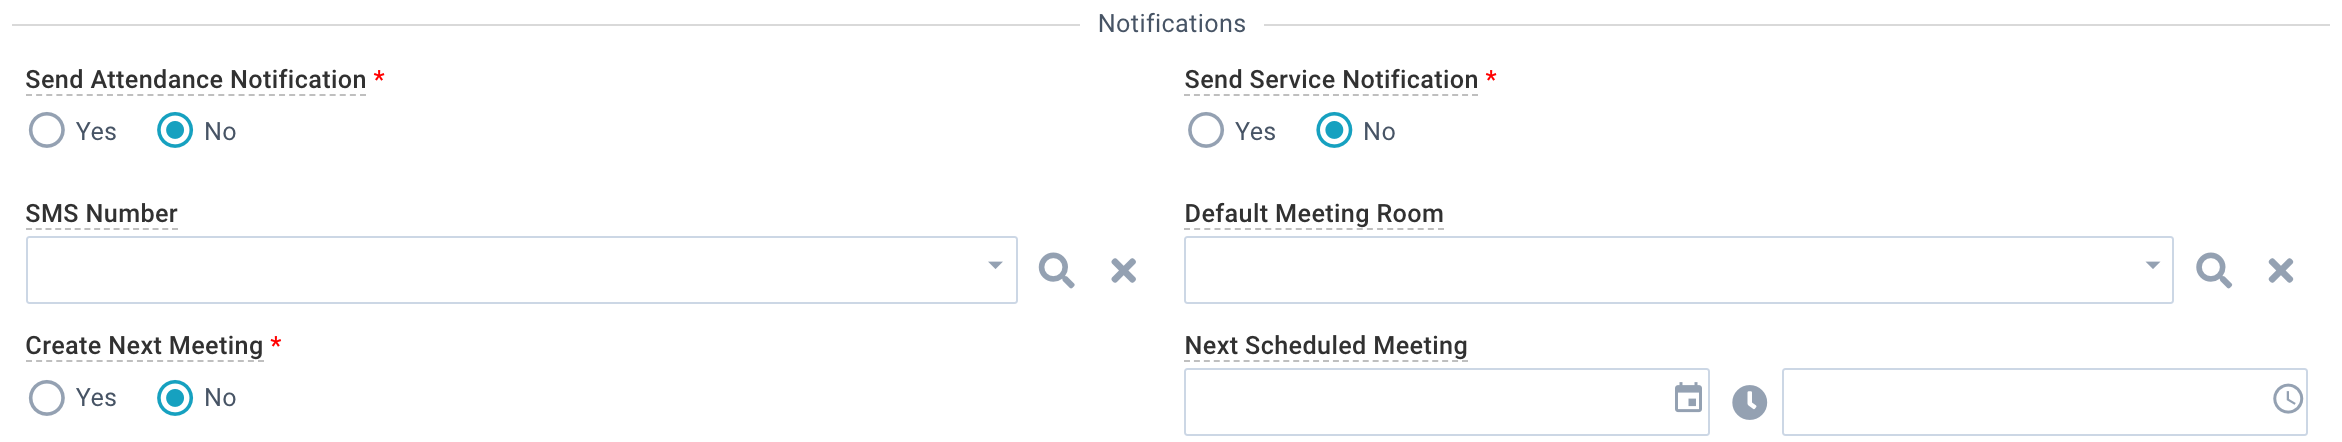Screen dimensions: 2342x442
Task: Click the filled clock icon between date and time
Action: click(1749, 403)
